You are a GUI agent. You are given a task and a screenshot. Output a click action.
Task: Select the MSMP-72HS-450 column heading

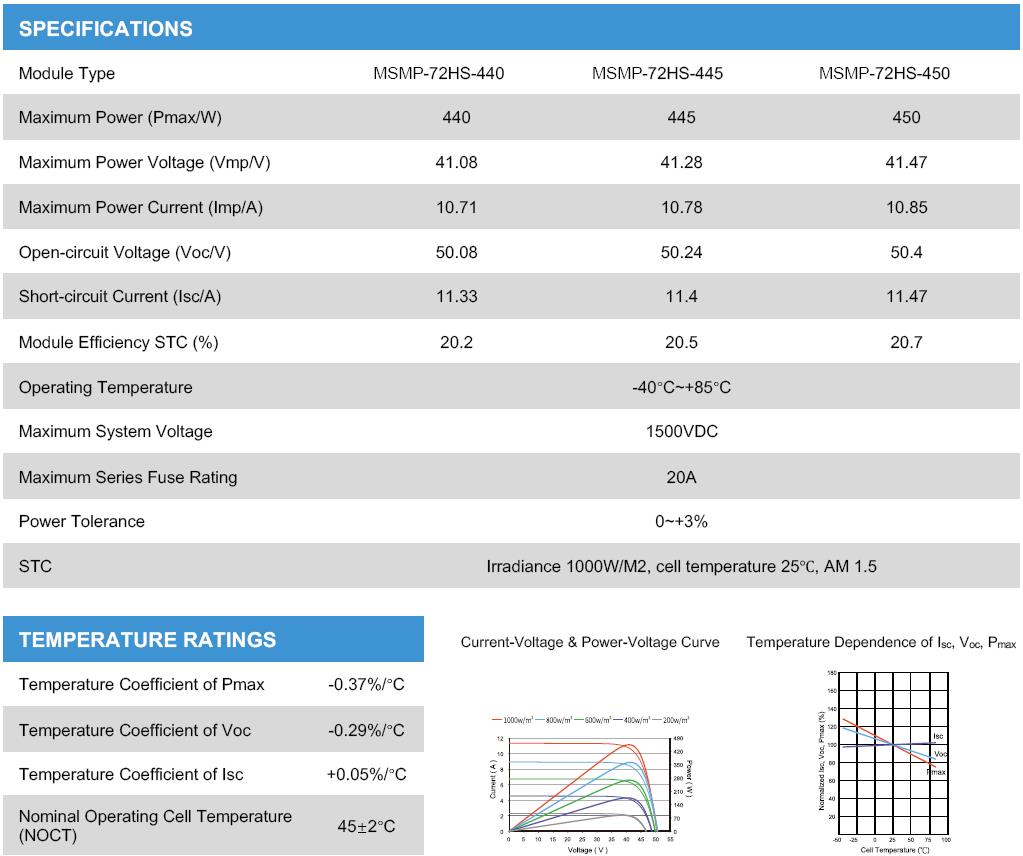click(883, 73)
